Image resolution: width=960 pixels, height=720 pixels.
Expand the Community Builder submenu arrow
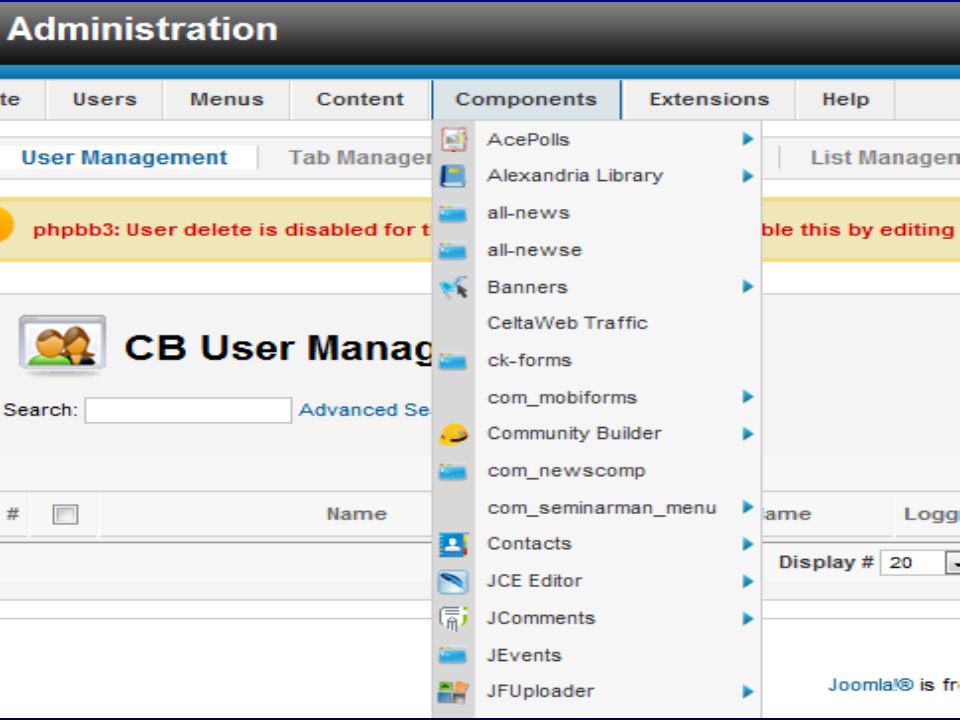(748, 434)
